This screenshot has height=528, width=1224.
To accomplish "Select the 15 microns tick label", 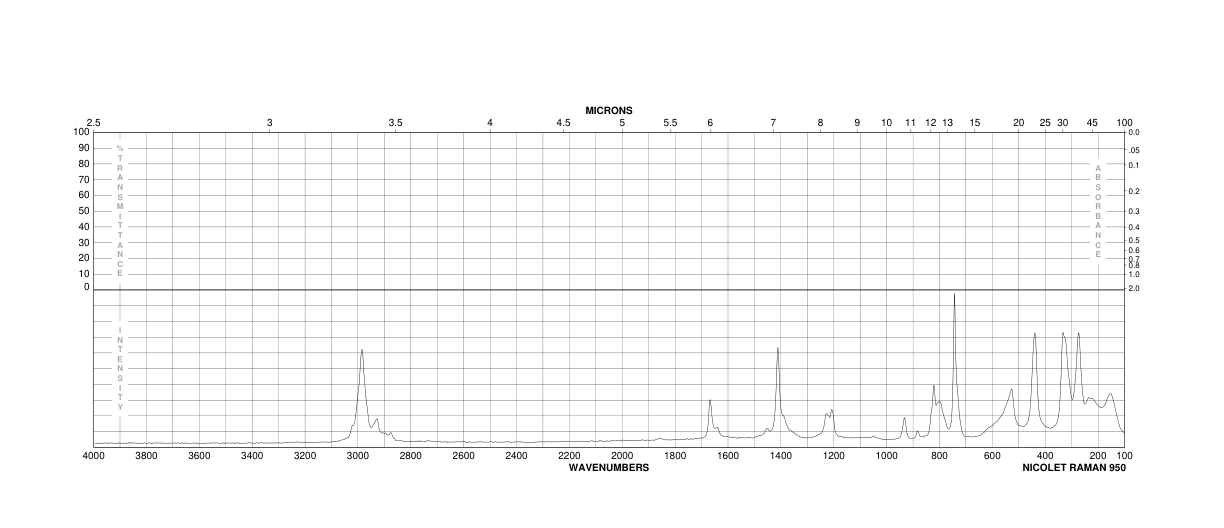I will click(975, 123).
